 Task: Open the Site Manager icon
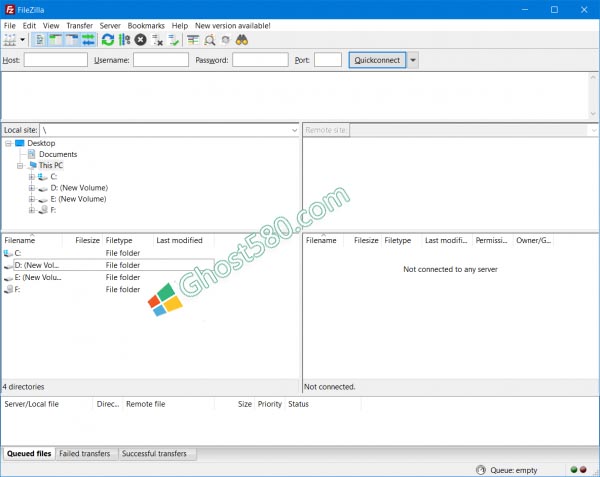point(10,40)
